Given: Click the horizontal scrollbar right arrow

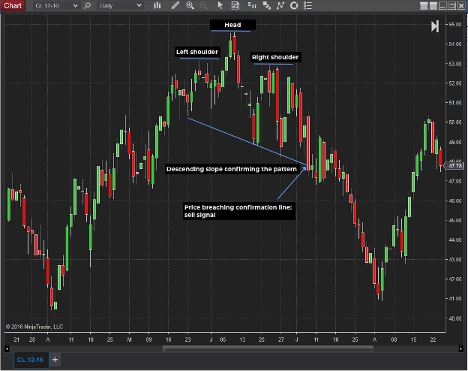Looking at the screenshot, I should pyautogui.click(x=461, y=349).
